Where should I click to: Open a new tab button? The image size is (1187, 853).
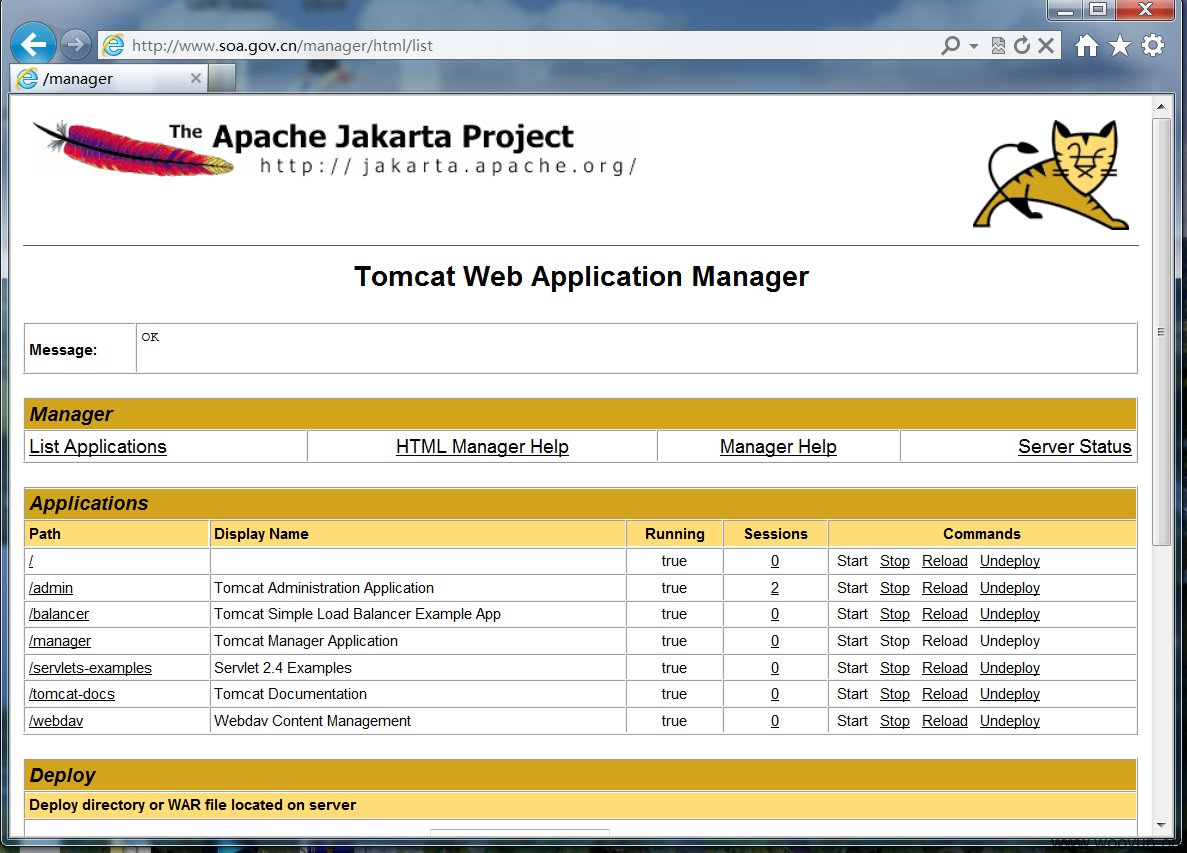[222, 78]
